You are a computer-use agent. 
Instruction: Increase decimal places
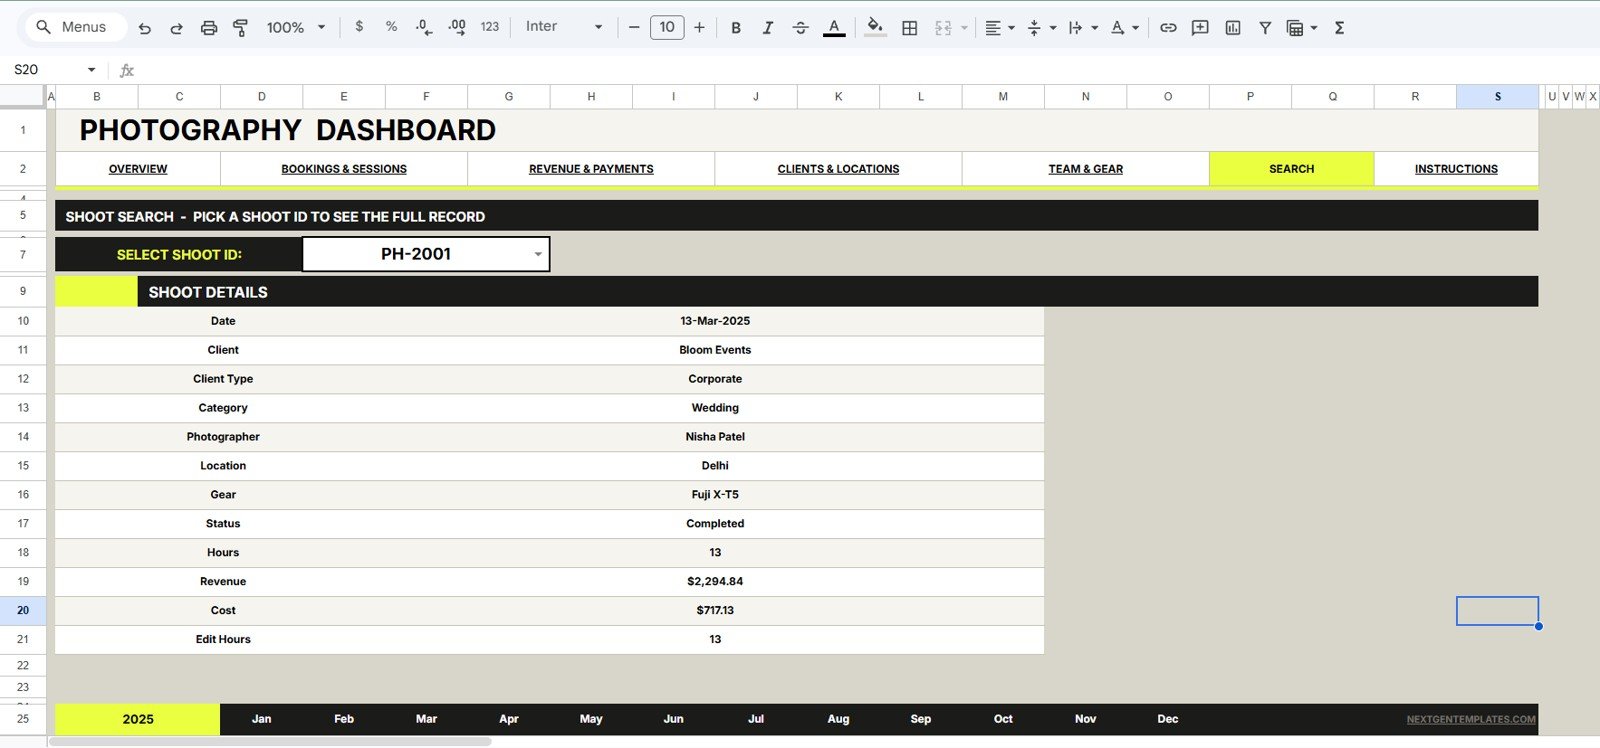(457, 27)
